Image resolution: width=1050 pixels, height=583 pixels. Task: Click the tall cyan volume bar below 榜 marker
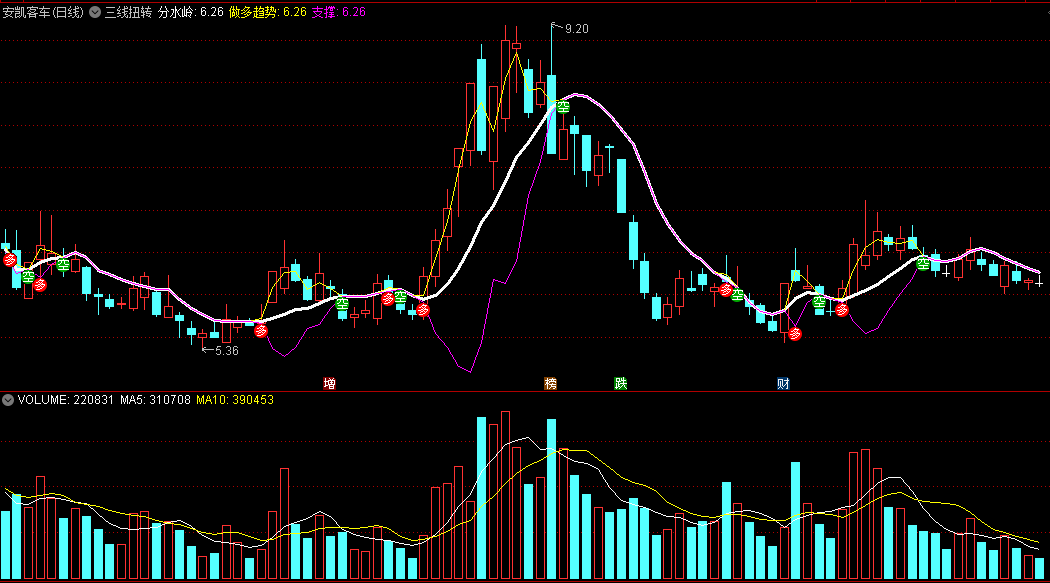pyautogui.click(x=552, y=499)
